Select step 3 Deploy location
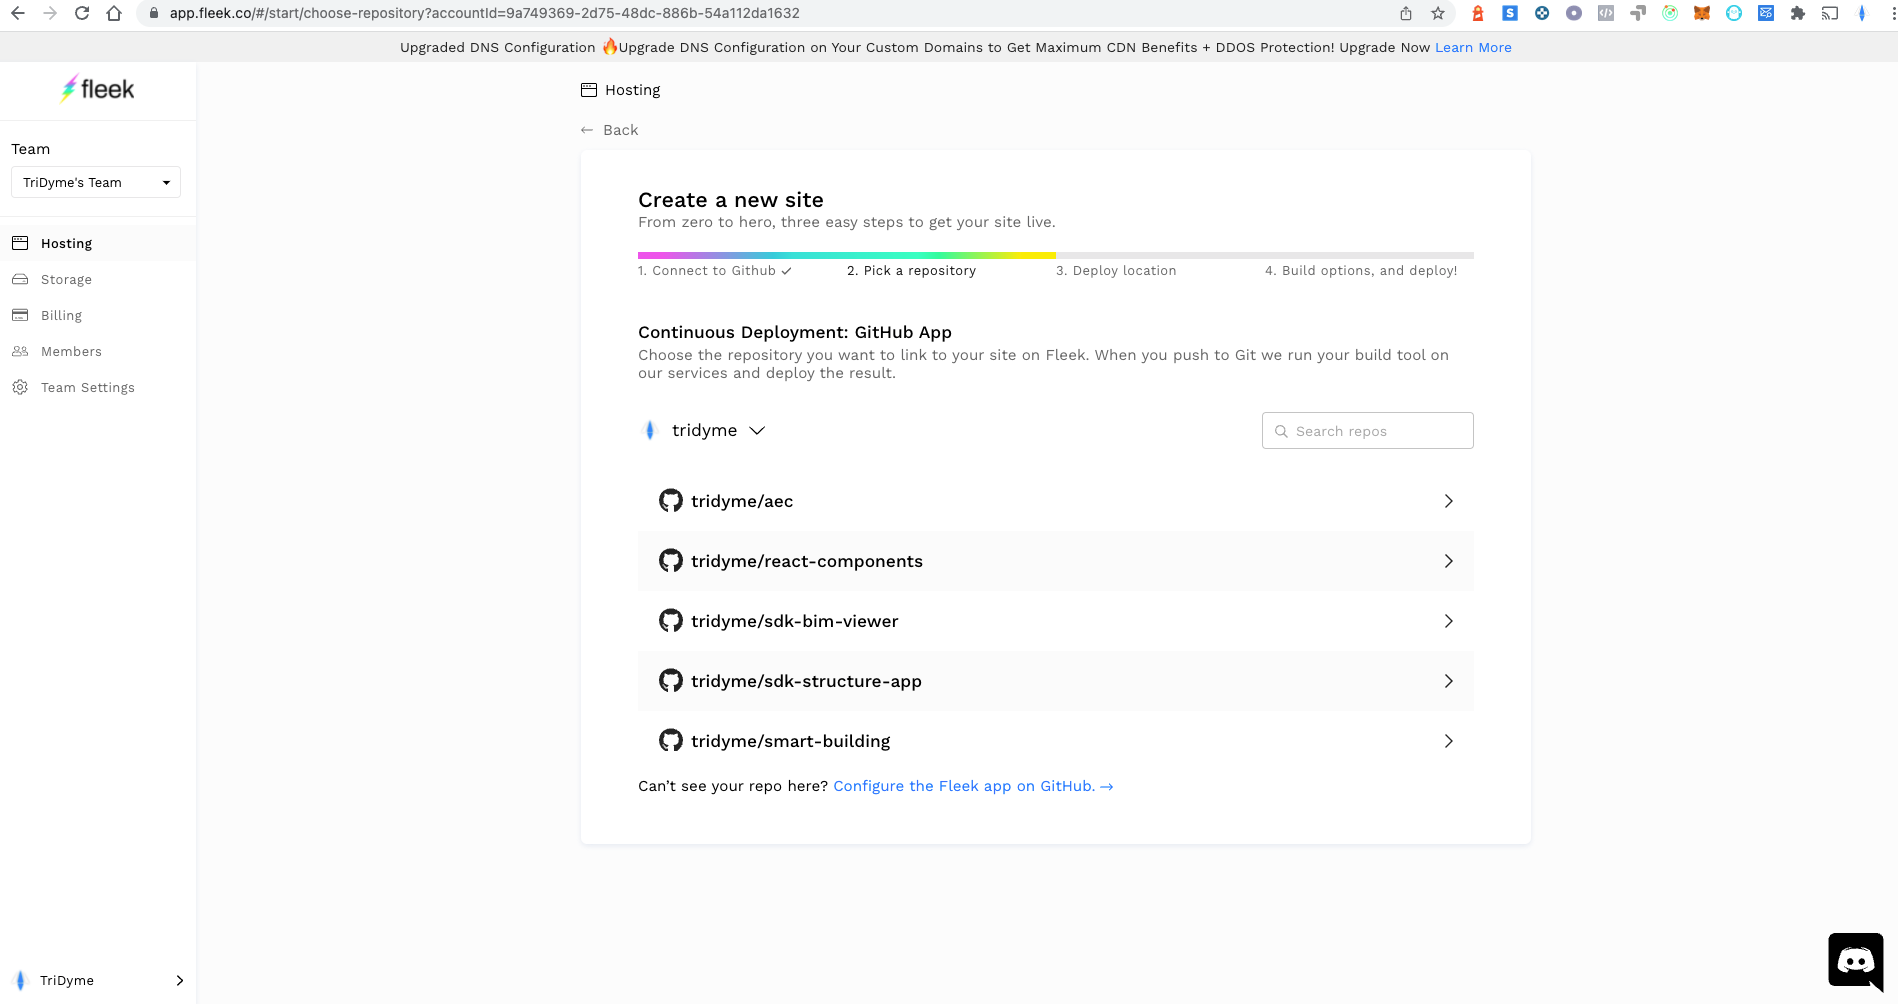Image resolution: width=1898 pixels, height=1004 pixels. click(x=1116, y=271)
